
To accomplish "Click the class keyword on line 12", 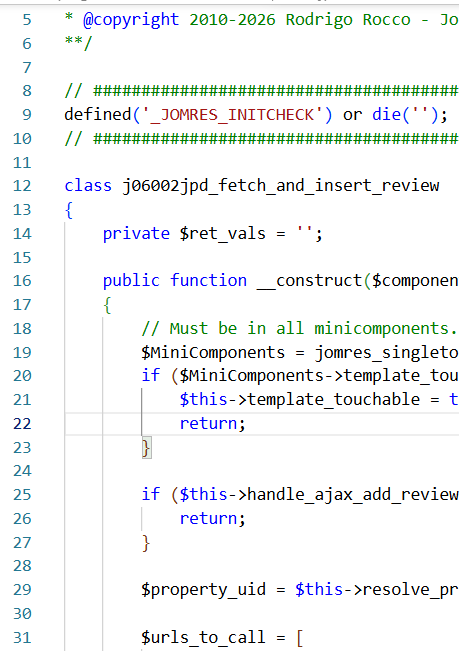I will [88, 186].
